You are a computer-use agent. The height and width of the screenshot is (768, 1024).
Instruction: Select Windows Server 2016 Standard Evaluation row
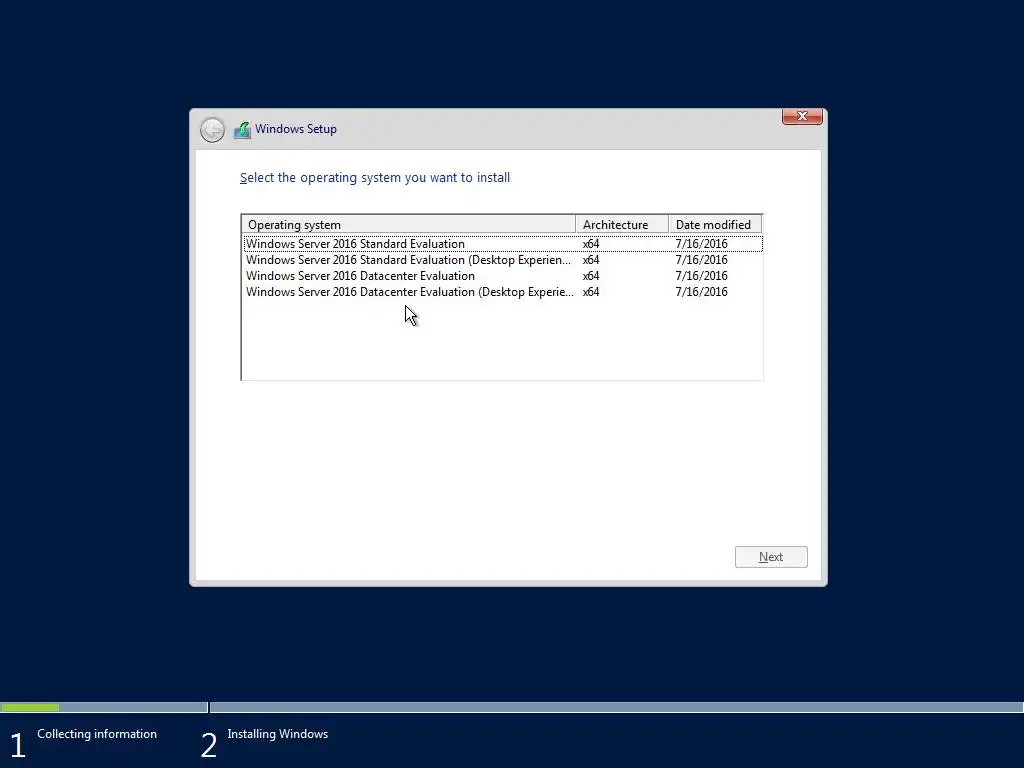(503, 244)
